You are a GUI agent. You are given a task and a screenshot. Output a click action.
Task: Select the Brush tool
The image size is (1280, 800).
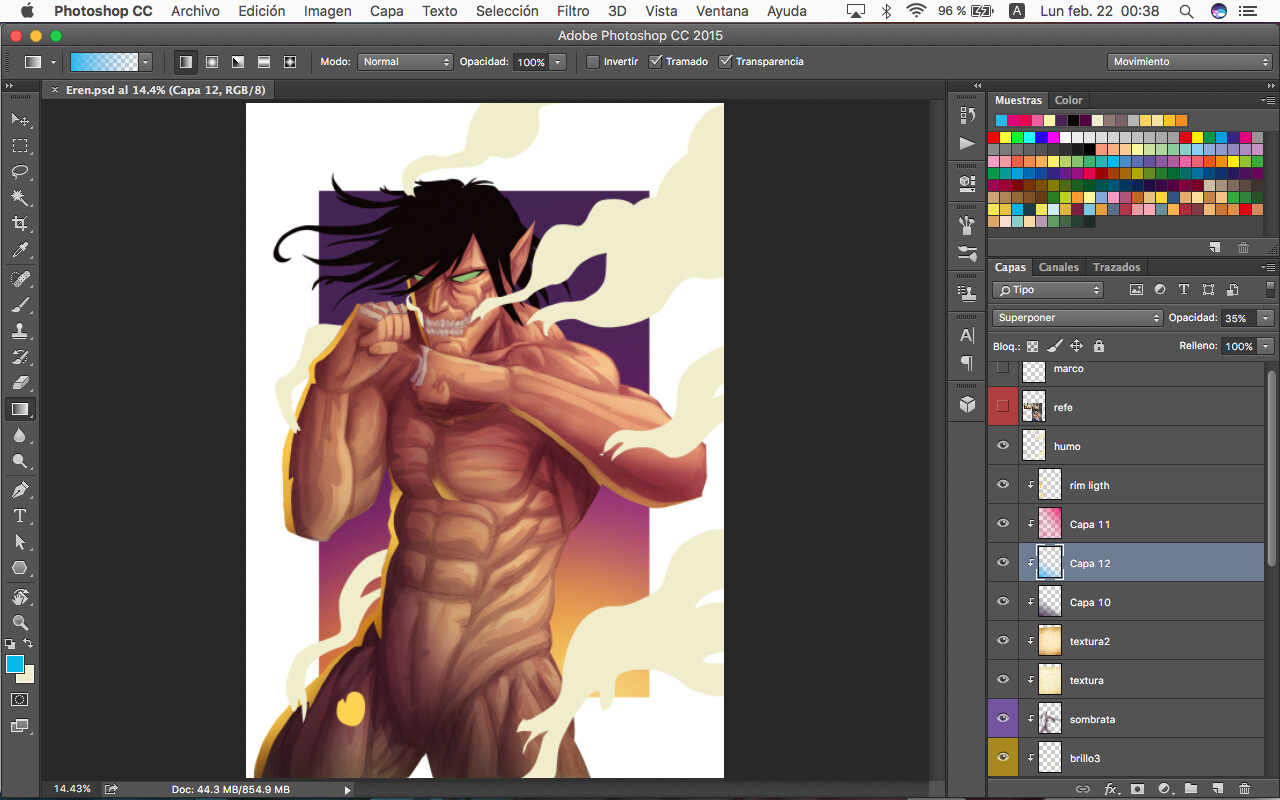click(x=19, y=305)
